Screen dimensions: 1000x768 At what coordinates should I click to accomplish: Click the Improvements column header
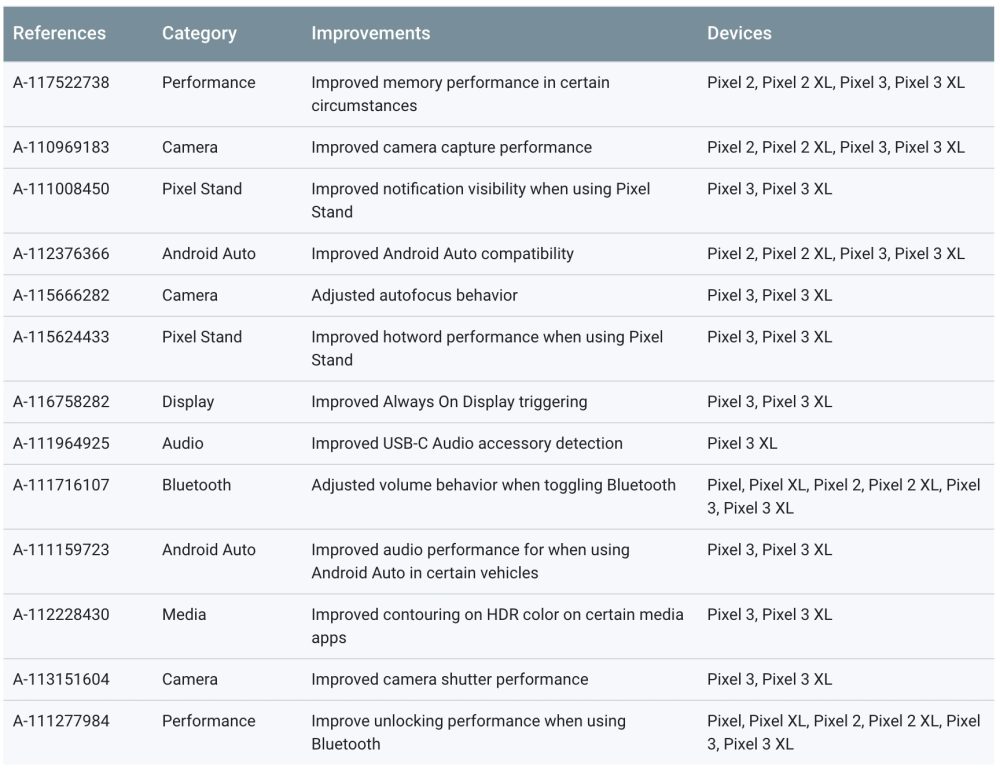click(370, 33)
